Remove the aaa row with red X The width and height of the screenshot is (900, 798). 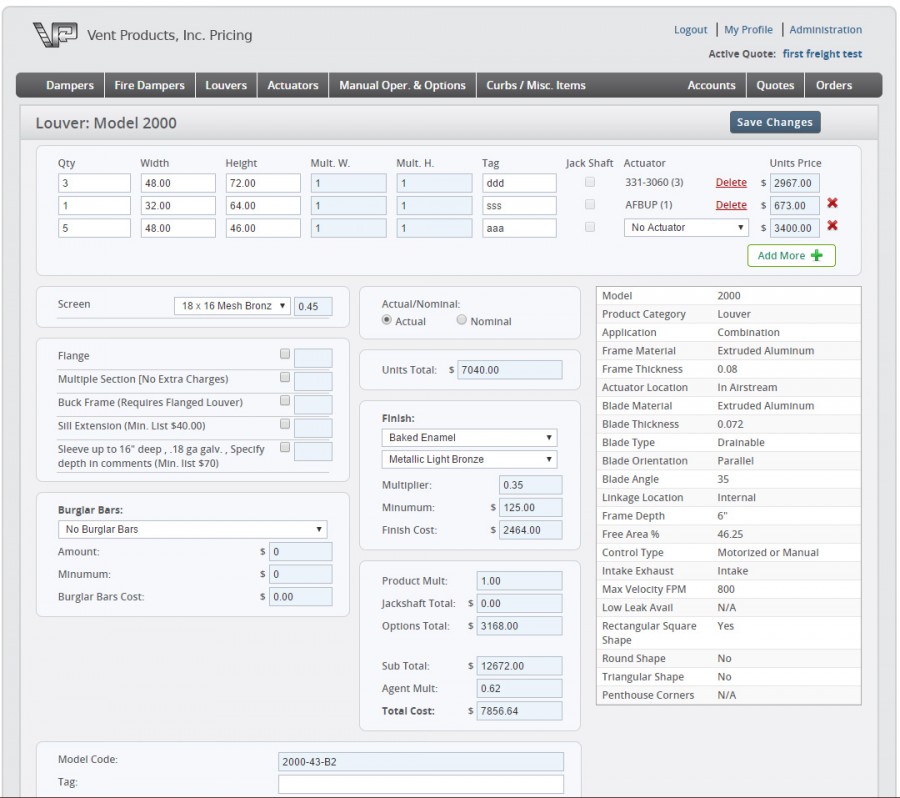point(832,226)
